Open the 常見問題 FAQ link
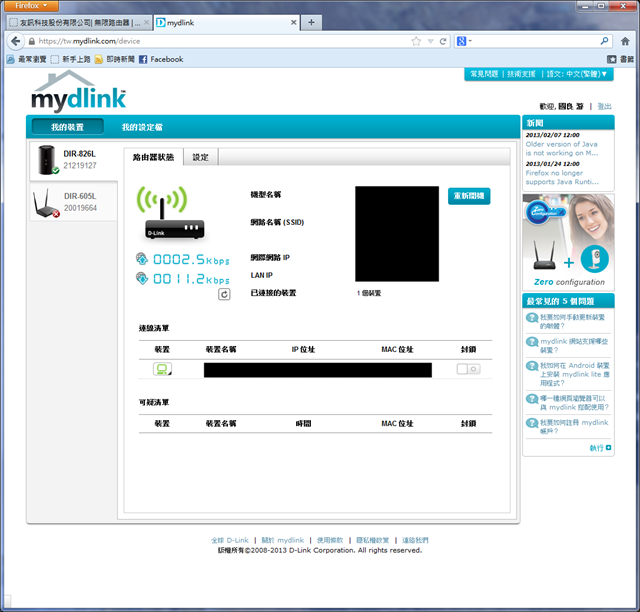Image resolution: width=640 pixels, height=612 pixels. 484,74
